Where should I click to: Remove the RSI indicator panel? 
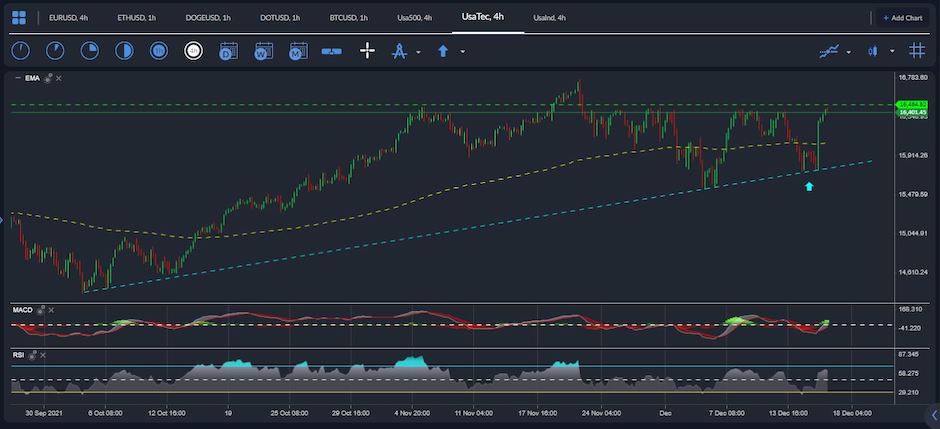(x=43, y=355)
